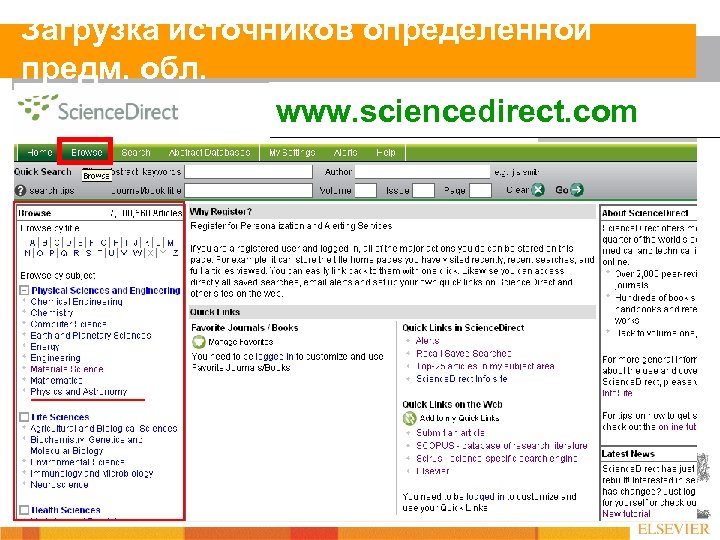
Task: Click the Volume input box
Action: point(366,190)
